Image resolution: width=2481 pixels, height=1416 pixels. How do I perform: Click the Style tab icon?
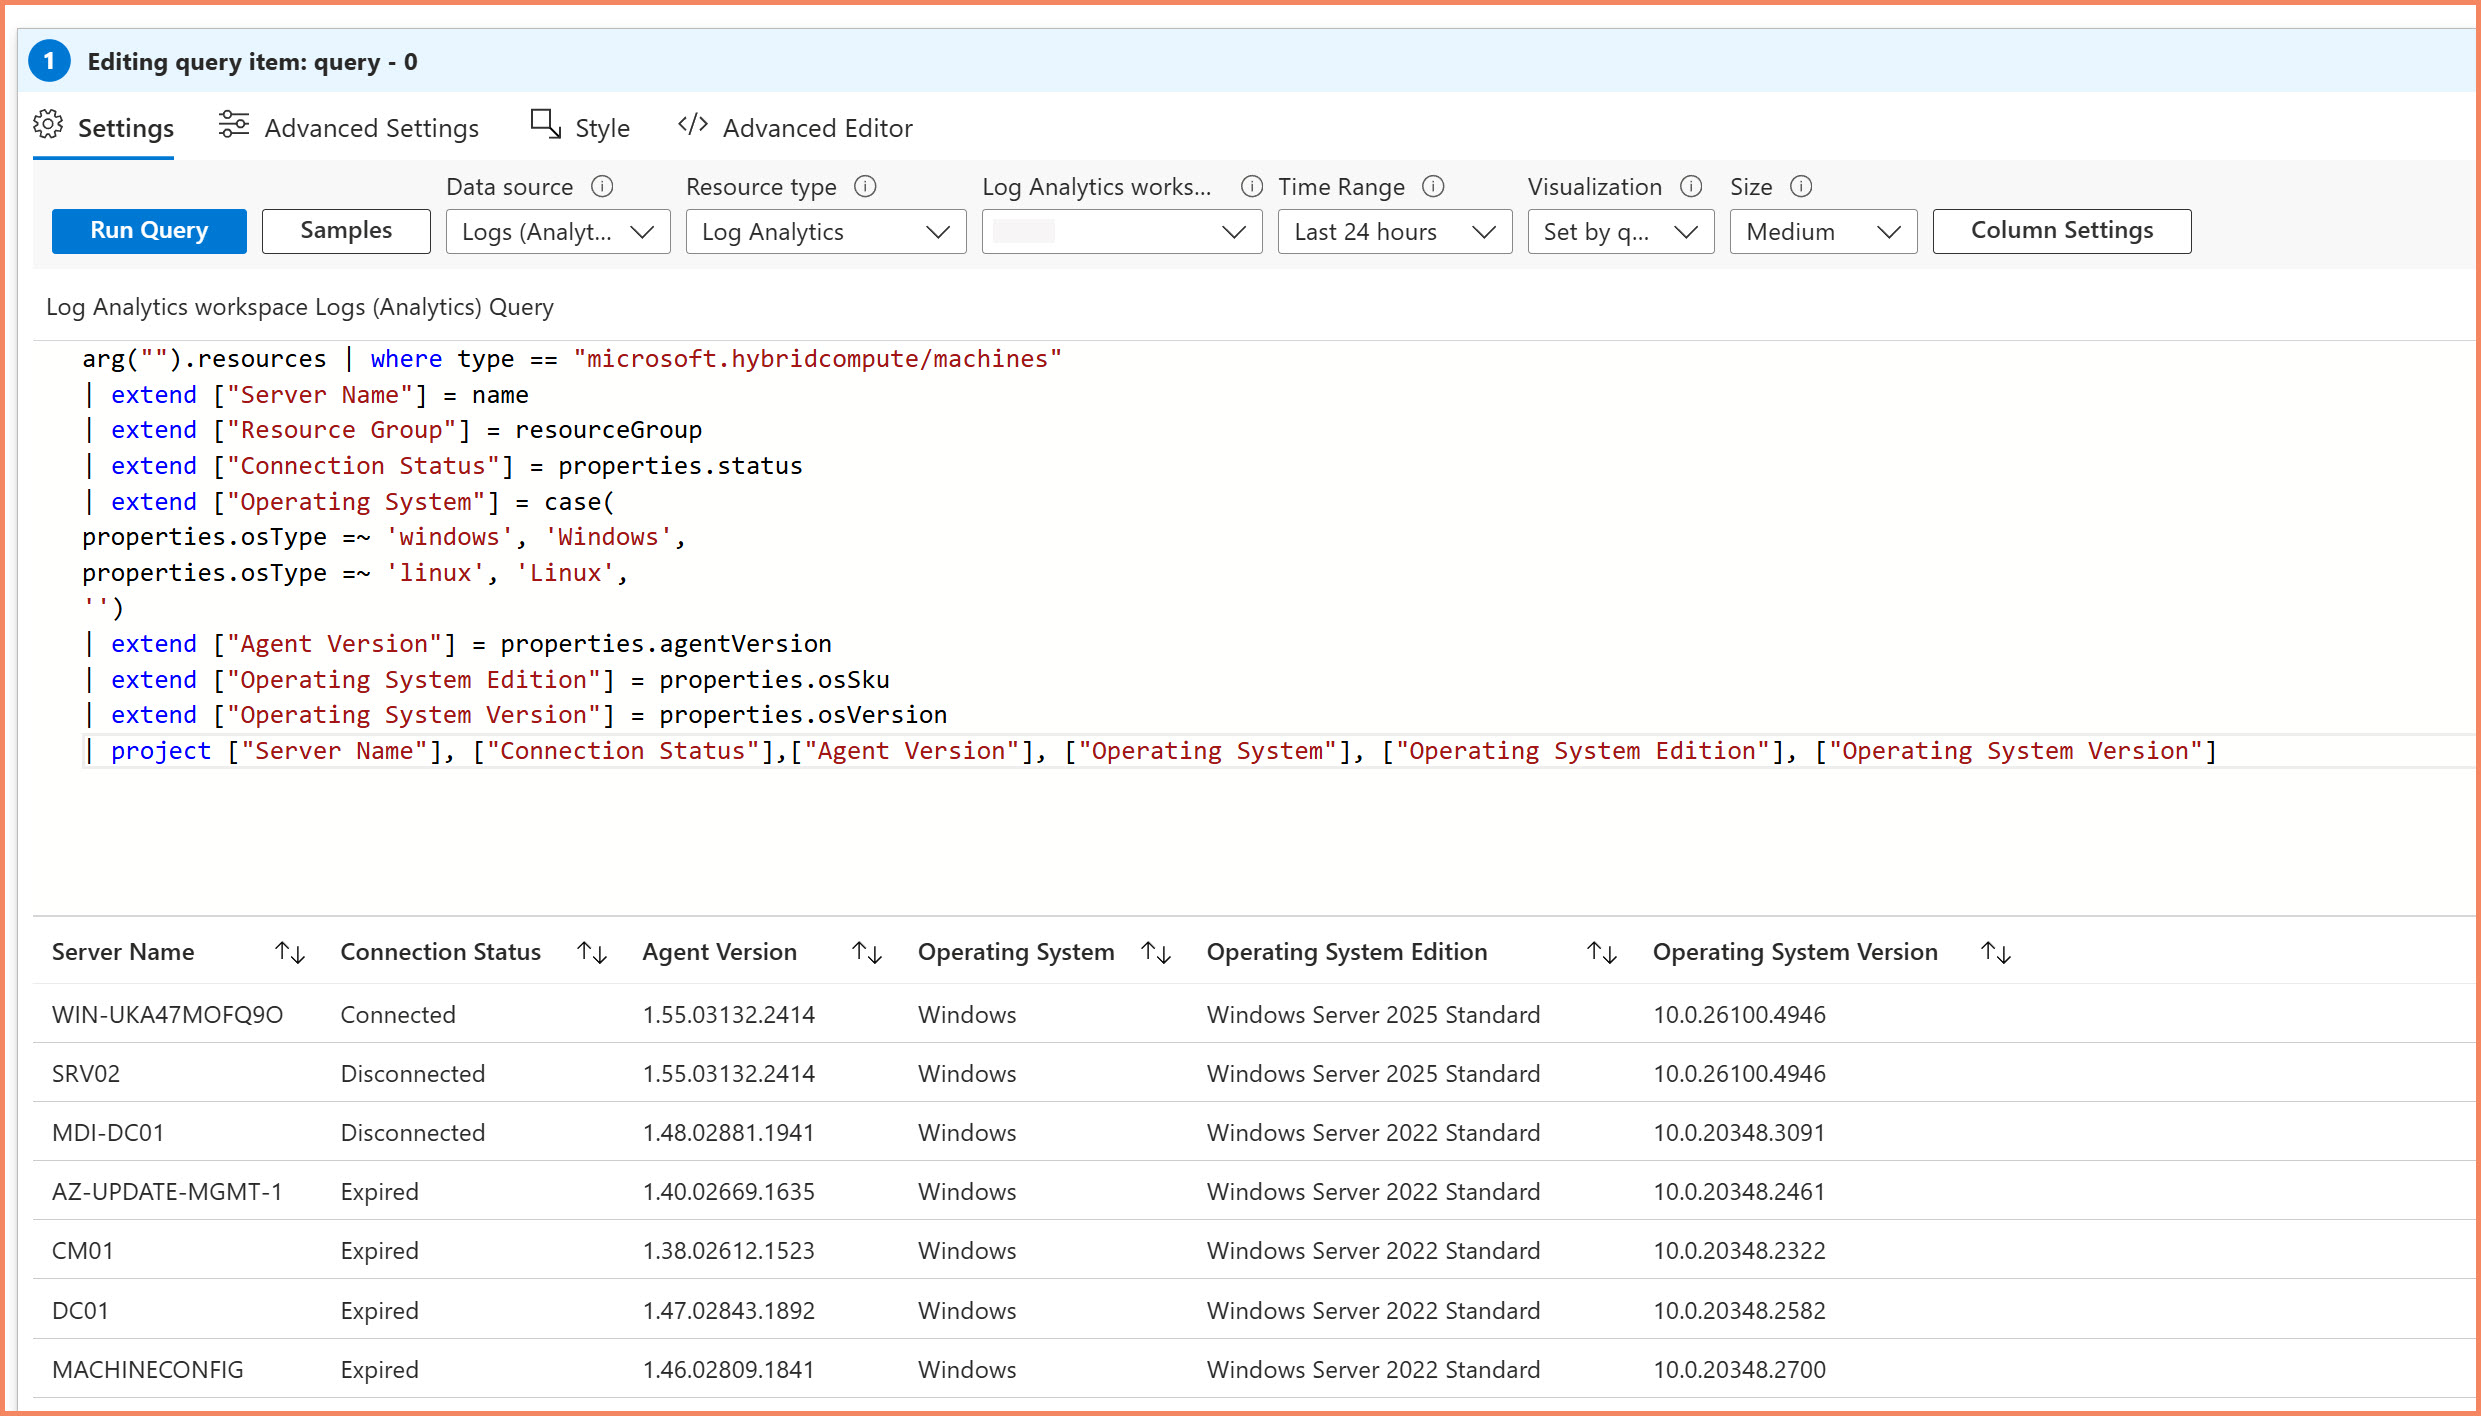[546, 125]
